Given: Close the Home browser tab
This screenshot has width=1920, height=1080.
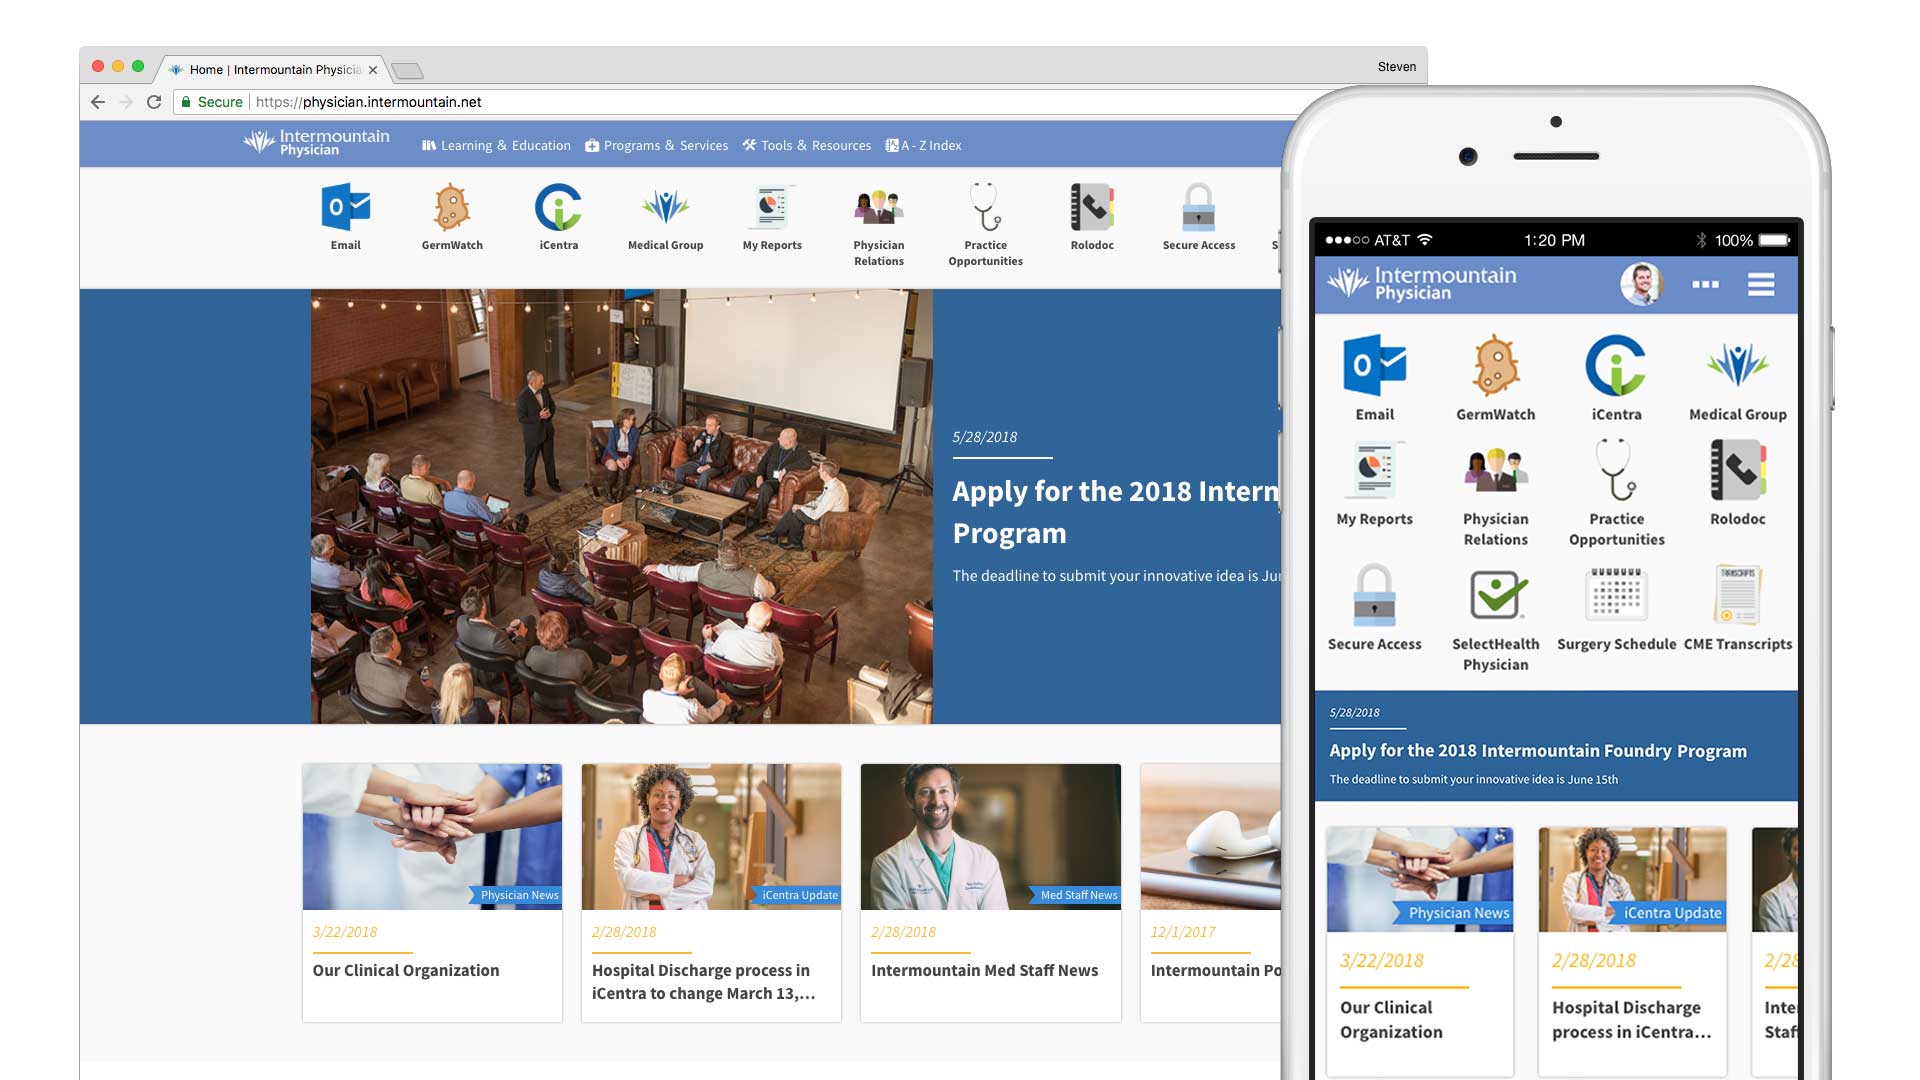Looking at the screenshot, I should [372, 70].
